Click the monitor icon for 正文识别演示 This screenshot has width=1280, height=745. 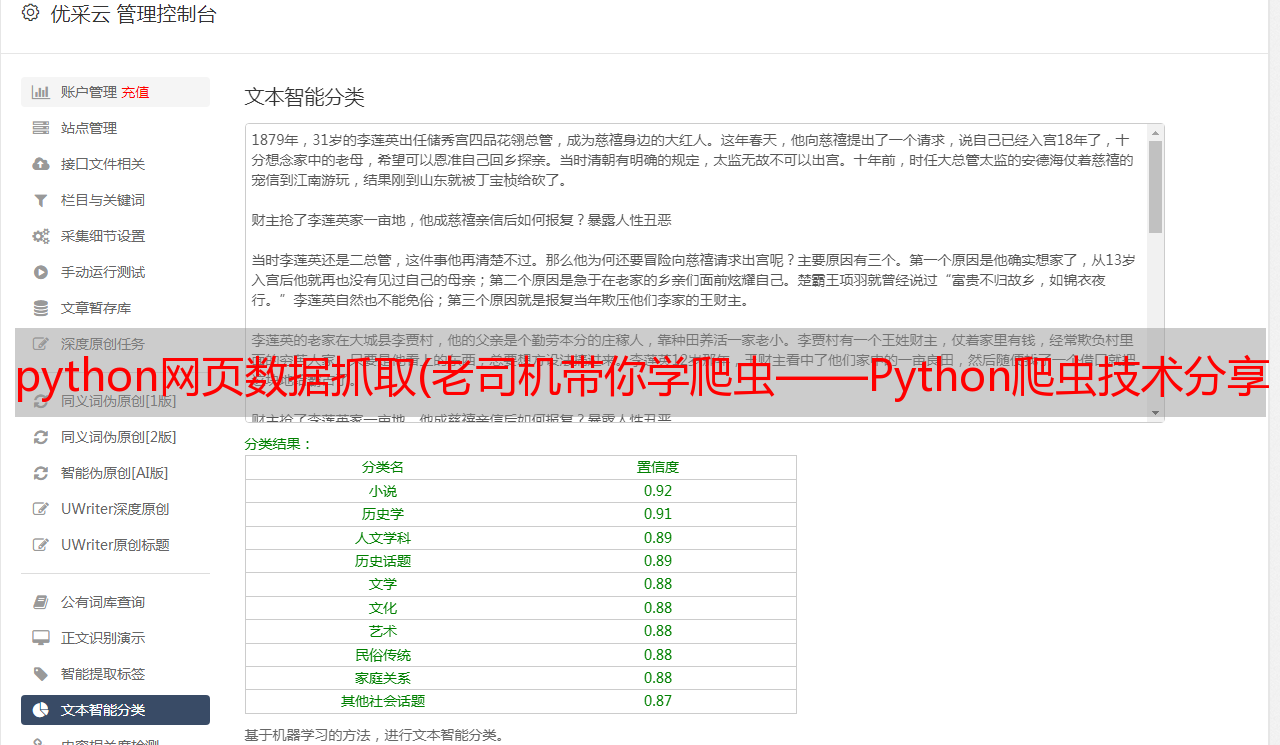point(41,638)
